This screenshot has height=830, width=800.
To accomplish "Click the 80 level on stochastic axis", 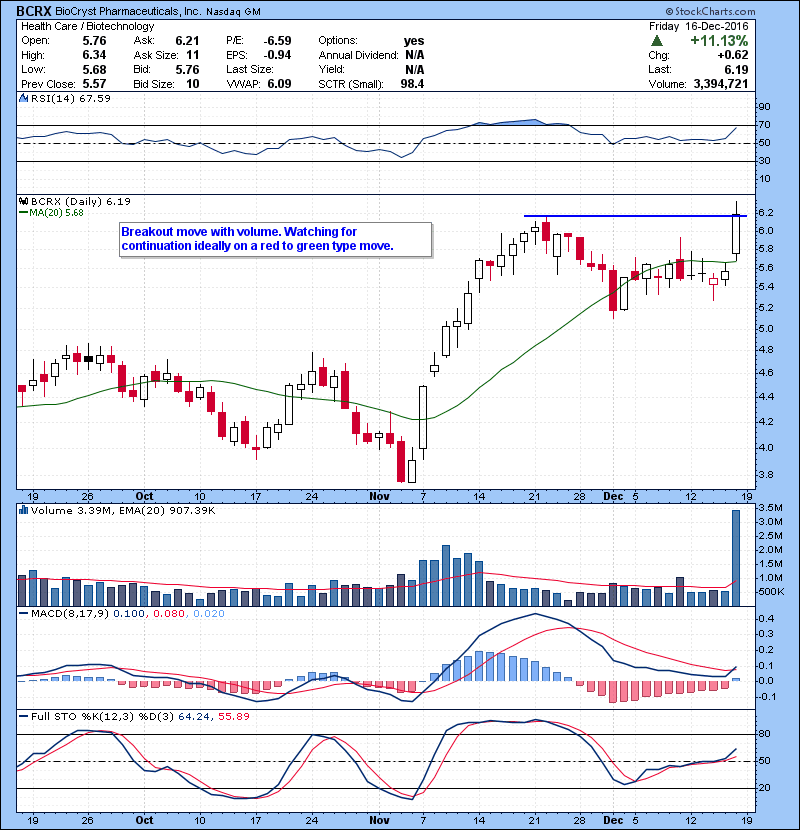I will (765, 734).
